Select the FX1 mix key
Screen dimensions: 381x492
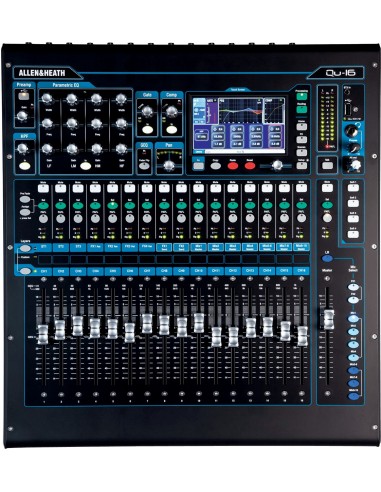coord(353,287)
